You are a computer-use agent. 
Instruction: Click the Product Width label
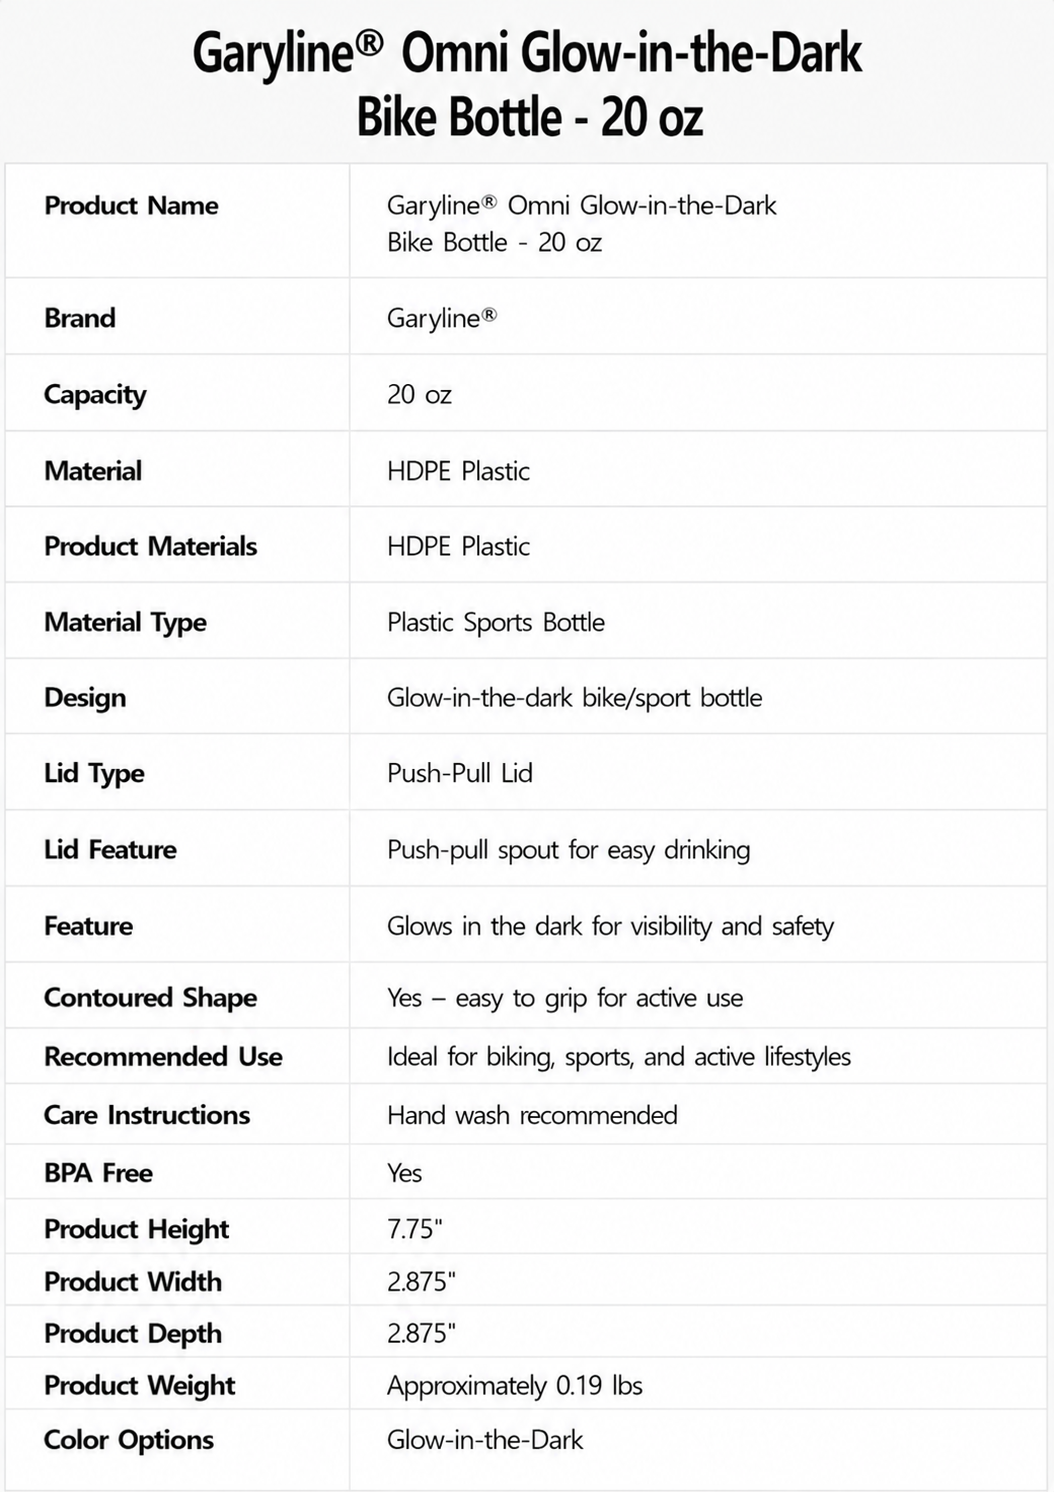click(133, 1281)
